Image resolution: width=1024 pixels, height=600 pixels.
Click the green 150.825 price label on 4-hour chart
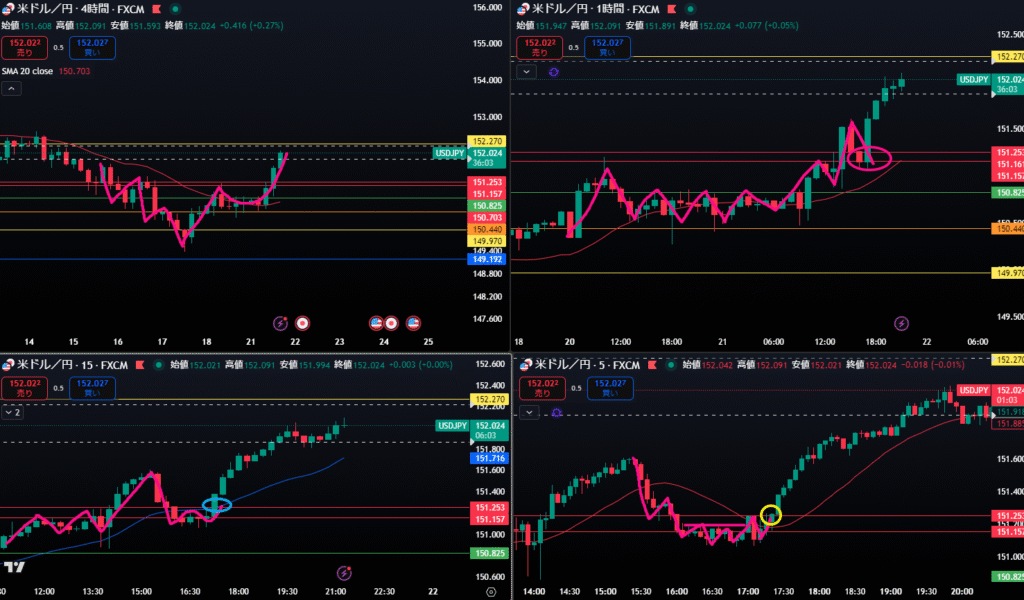coord(487,205)
